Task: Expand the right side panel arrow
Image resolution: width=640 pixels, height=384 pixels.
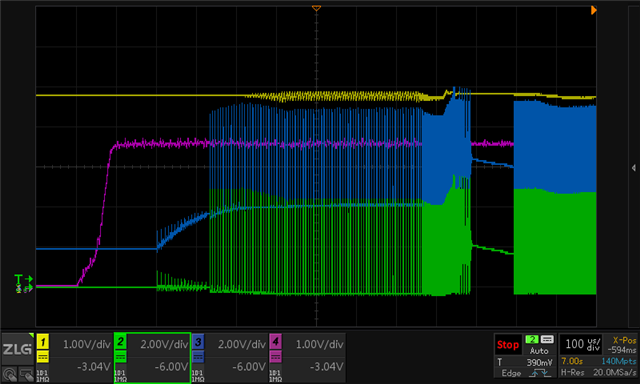Action: [x=633, y=168]
